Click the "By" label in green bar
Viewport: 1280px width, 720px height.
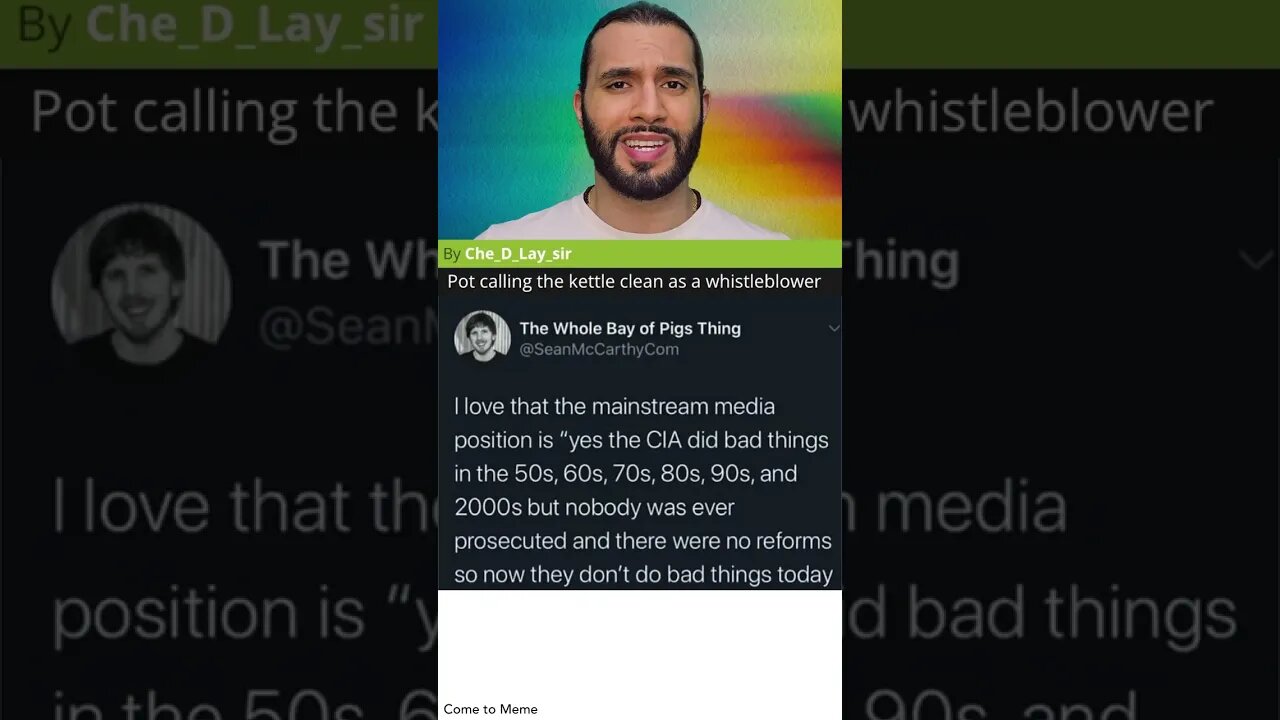point(452,254)
